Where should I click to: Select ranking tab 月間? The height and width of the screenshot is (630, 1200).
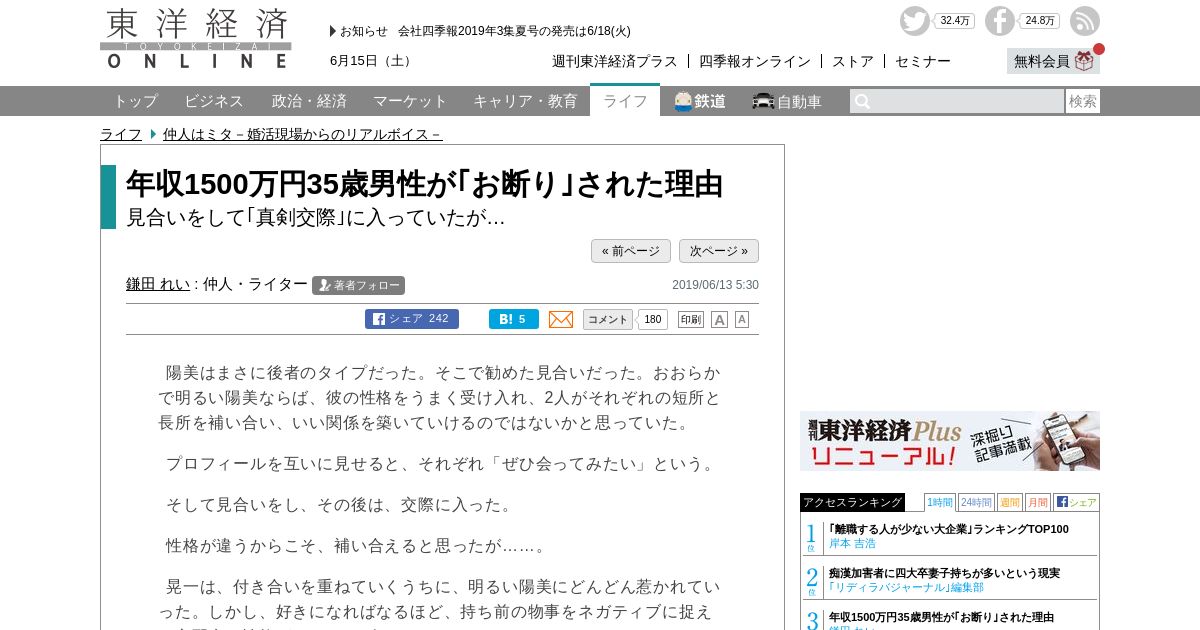pos(1037,502)
